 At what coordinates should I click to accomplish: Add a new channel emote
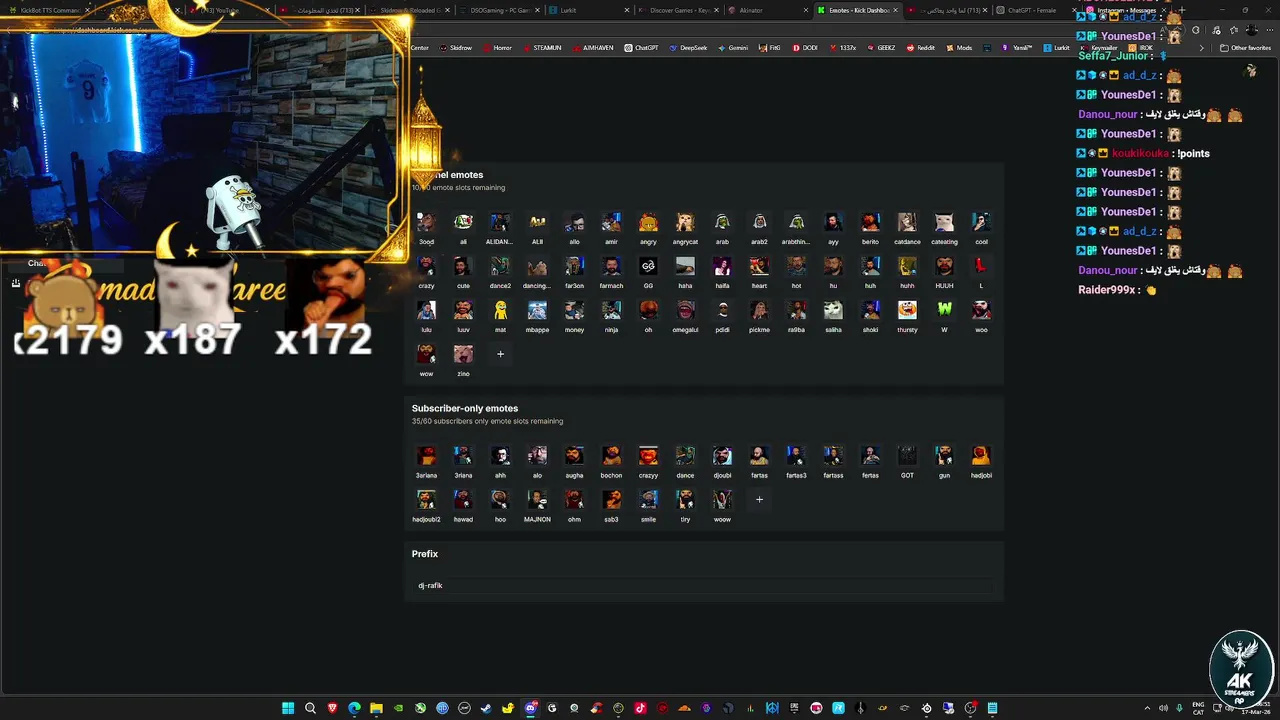pyautogui.click(x=500, y=354)
